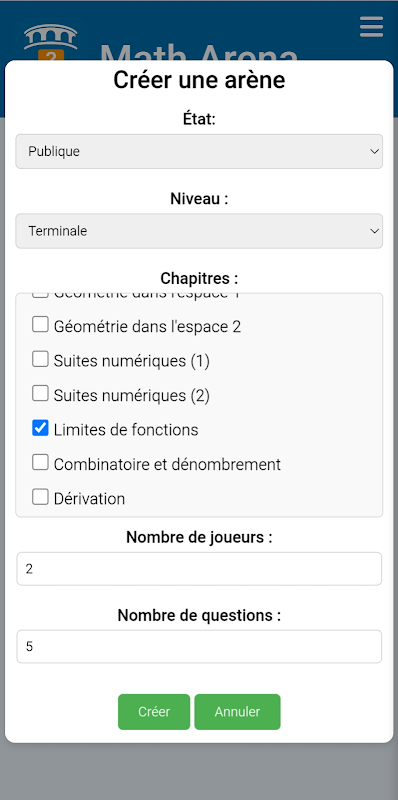Click the Créer button
Screen dimensions: 398x800
click(154, 712)
